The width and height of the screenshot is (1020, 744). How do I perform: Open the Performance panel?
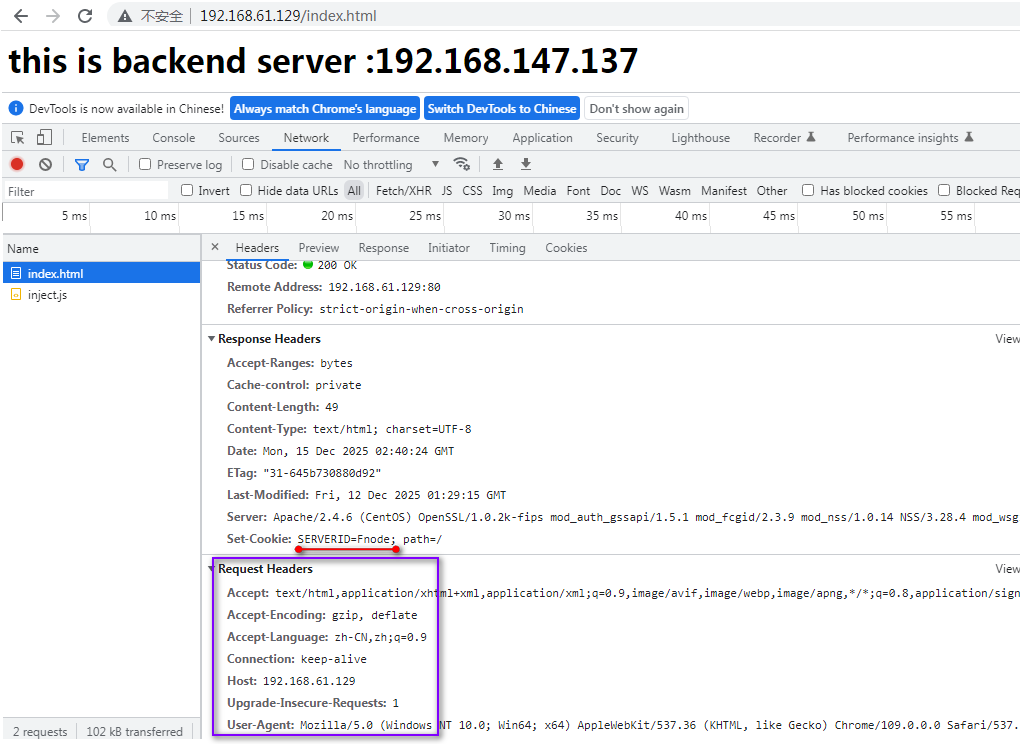pos(386,138)
